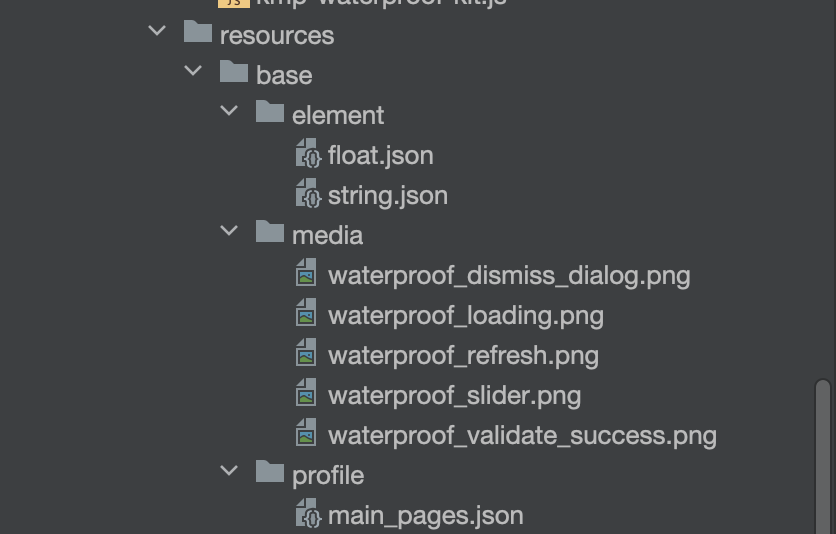
Task: Collapse the base folder chevron
Action: point(193,71)
